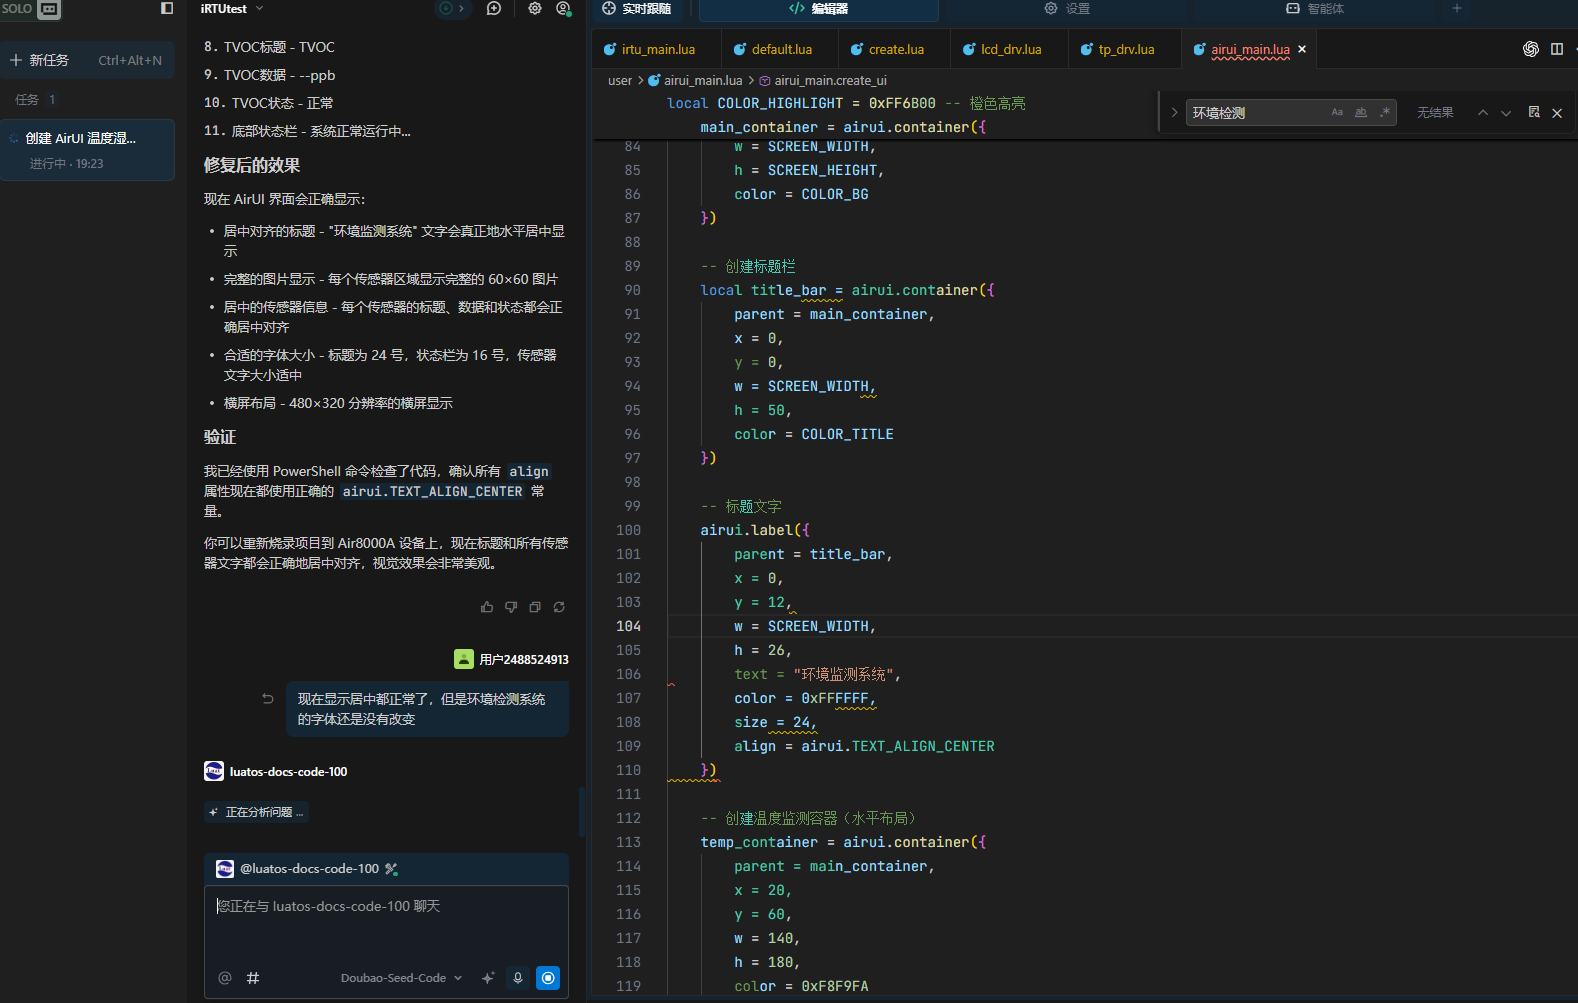Open chat settings gear icon

tap(535, 8)
